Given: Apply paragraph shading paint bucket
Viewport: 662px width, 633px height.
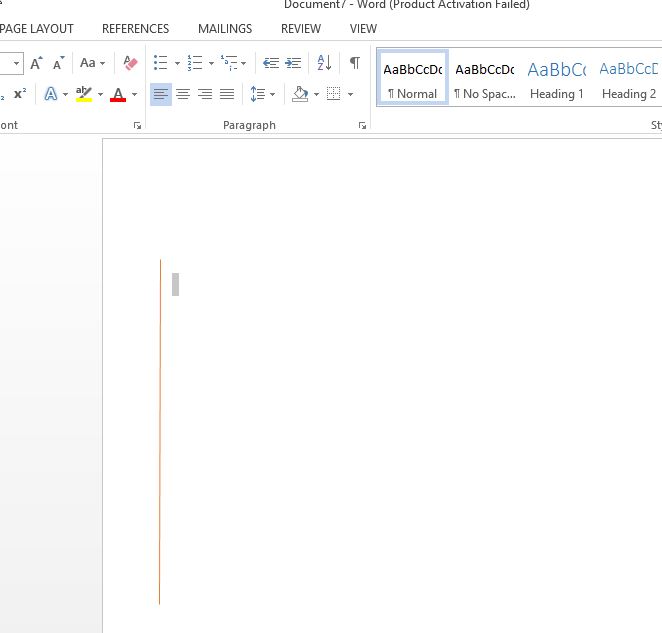Looking at the screenshot, I should point(300,94).
